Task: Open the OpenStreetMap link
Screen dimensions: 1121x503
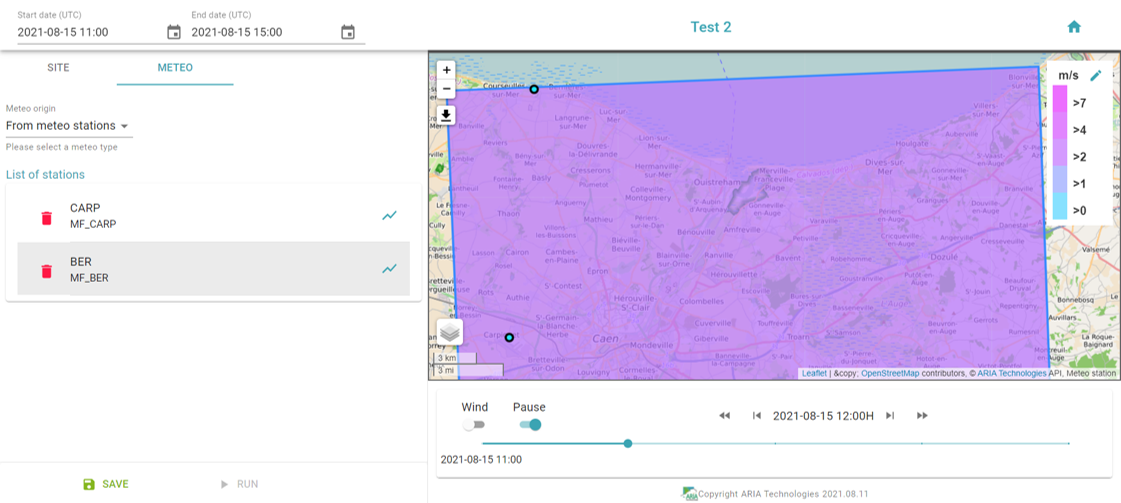Action: pyautogui.click(x=890, y=373)
